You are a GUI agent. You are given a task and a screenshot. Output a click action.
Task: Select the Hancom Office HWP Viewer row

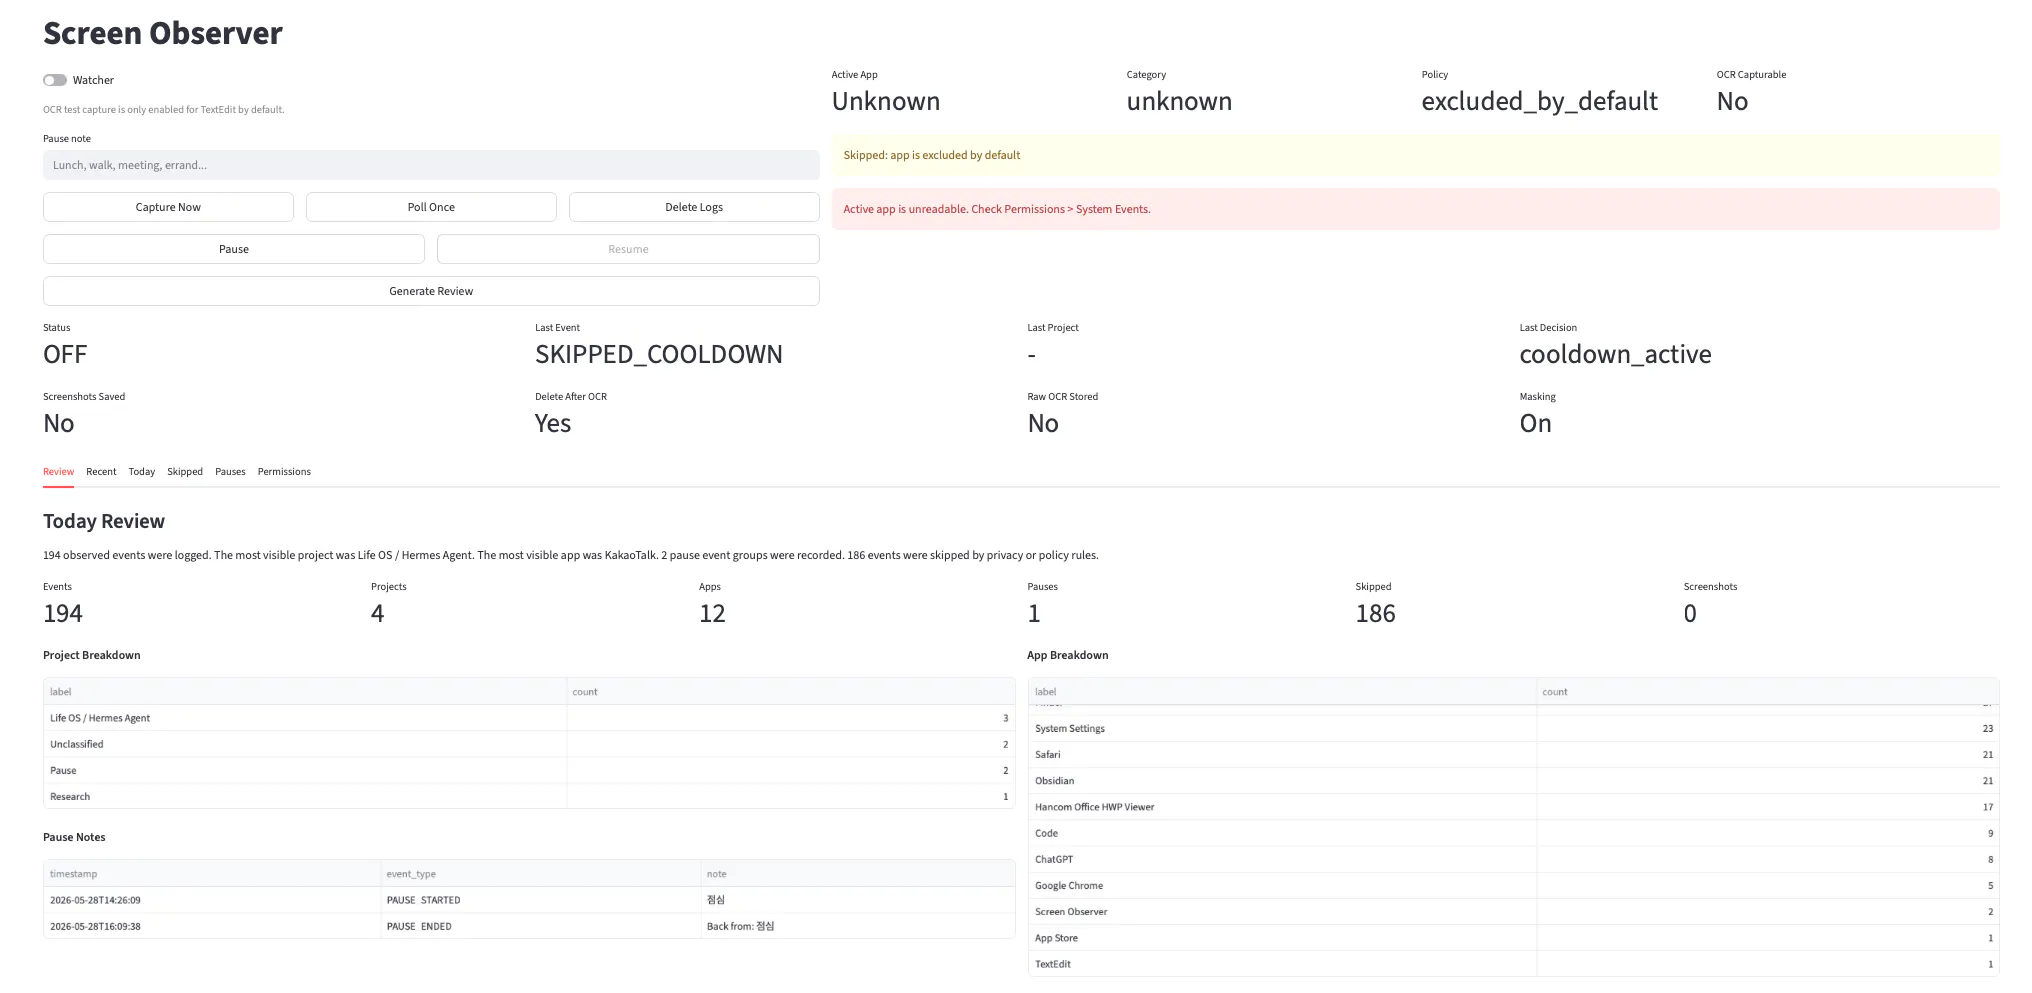point(1513,806)
